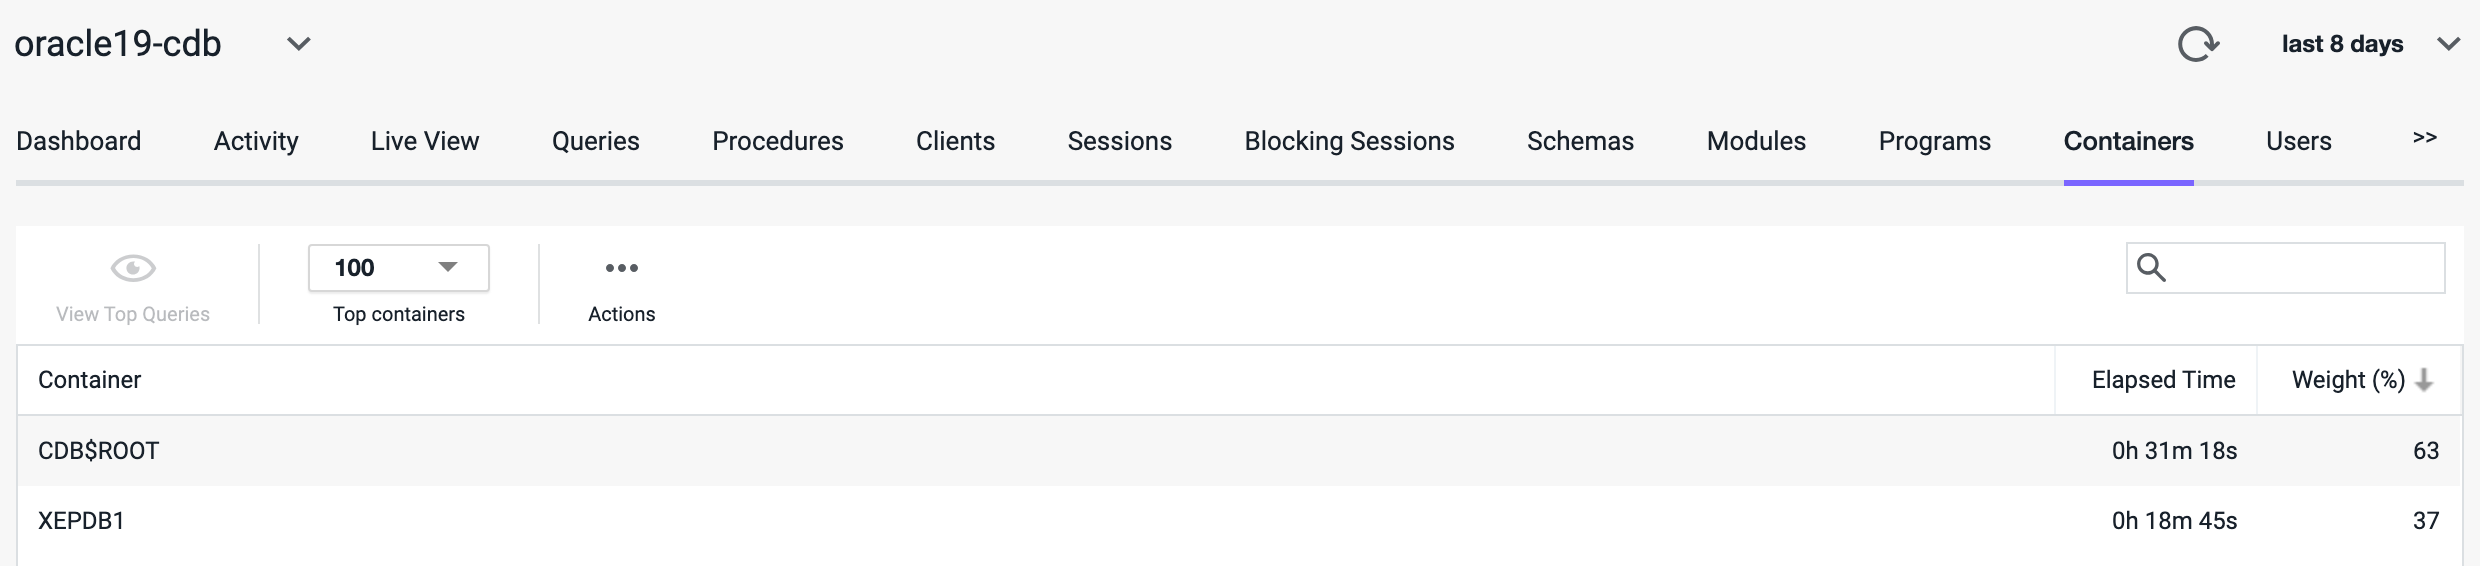This screenshot has width=2480, height=566.
Task: Click into the container search field
Action: pos(2300,268)
